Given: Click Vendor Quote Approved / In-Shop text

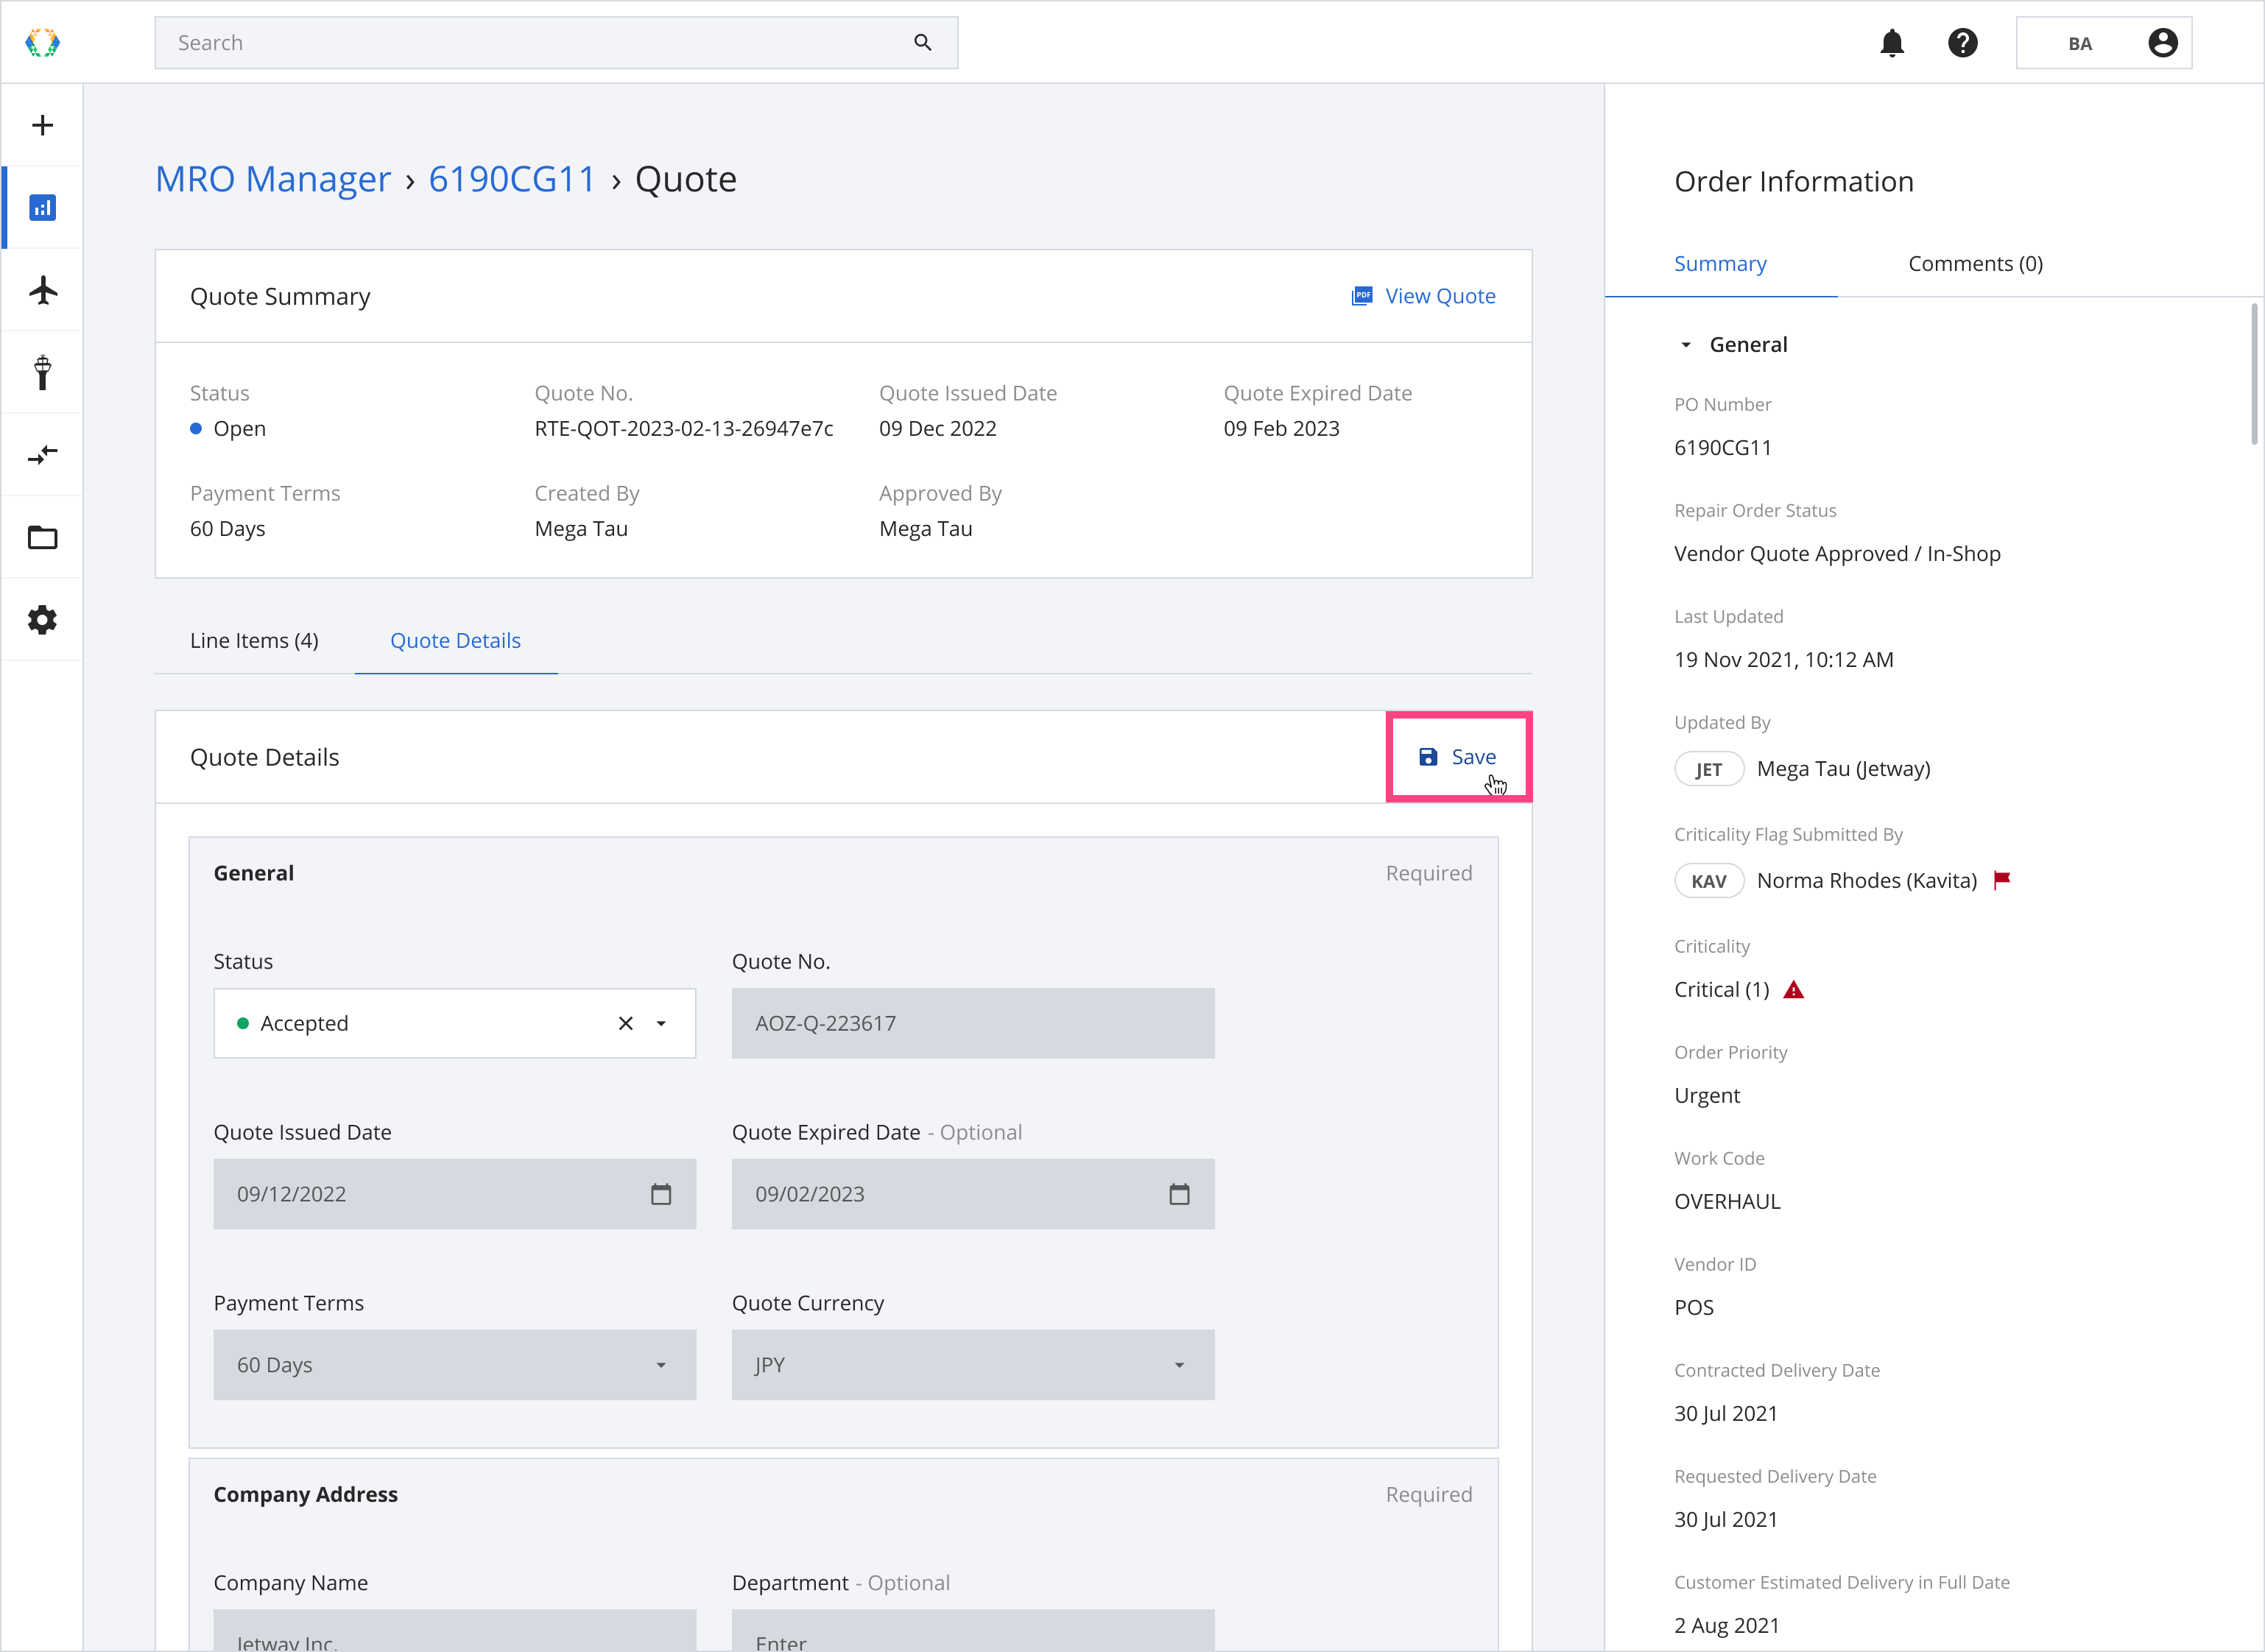Looking at the screenshot, I should pos(1837,554).
